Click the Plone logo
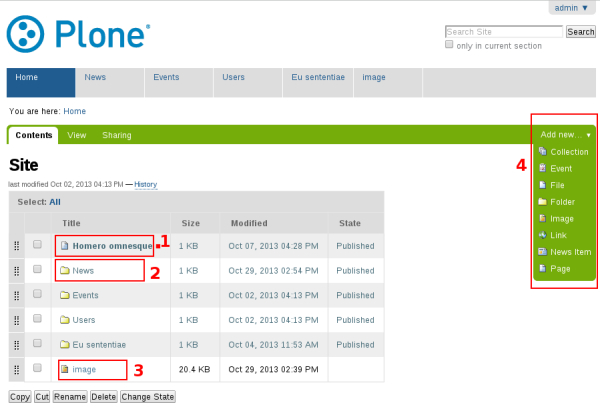 pyautogui.click(x=78, y=34)
